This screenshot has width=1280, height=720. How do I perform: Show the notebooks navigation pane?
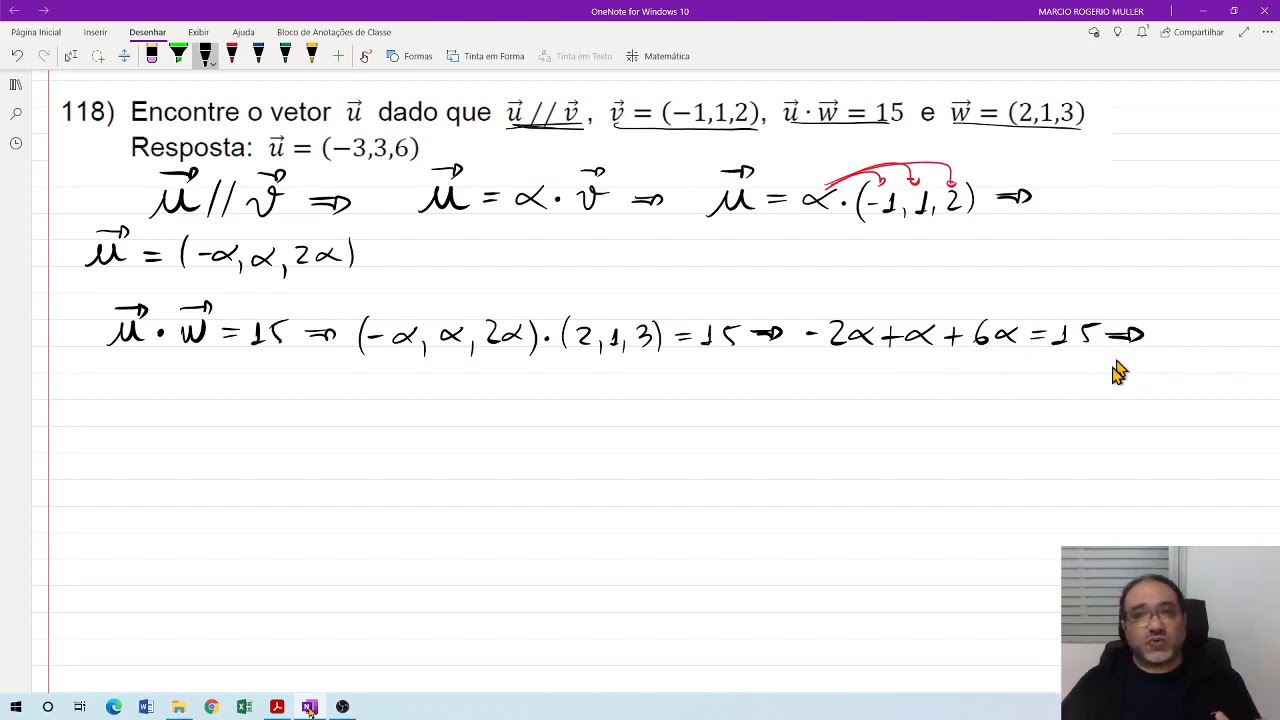[16, 85]
